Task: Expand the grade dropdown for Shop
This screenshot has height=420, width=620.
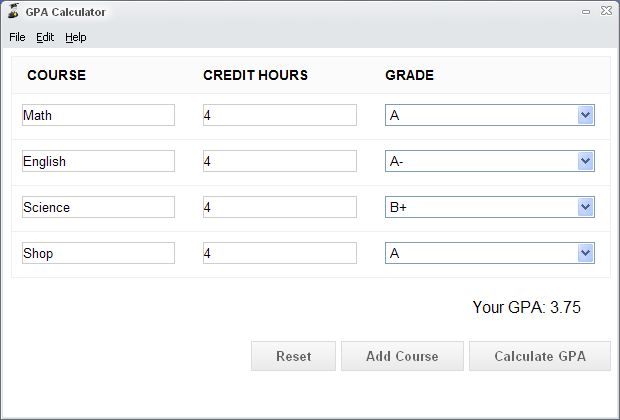Action: point(586,253)
